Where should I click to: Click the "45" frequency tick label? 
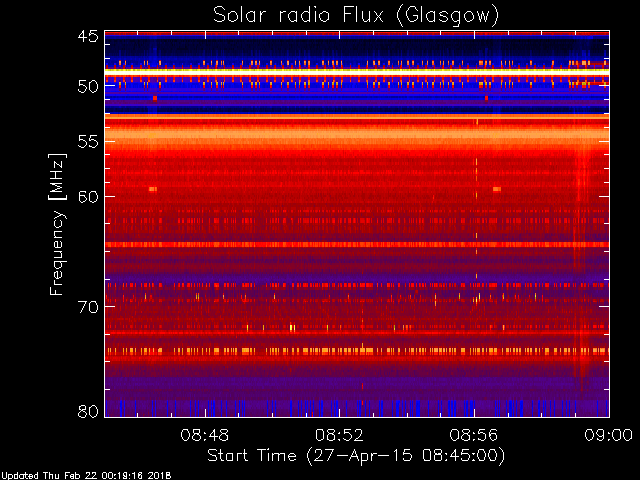88,36
